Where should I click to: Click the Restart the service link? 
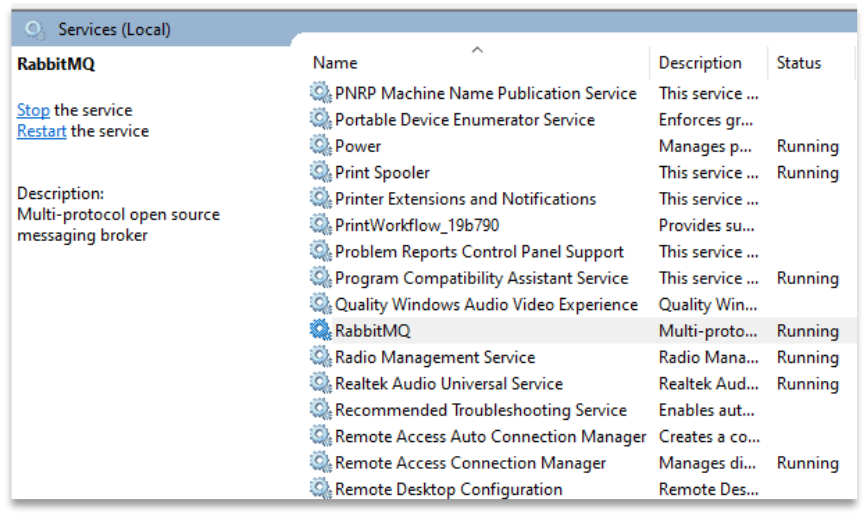pyautogui.click(x=42, y=131)
